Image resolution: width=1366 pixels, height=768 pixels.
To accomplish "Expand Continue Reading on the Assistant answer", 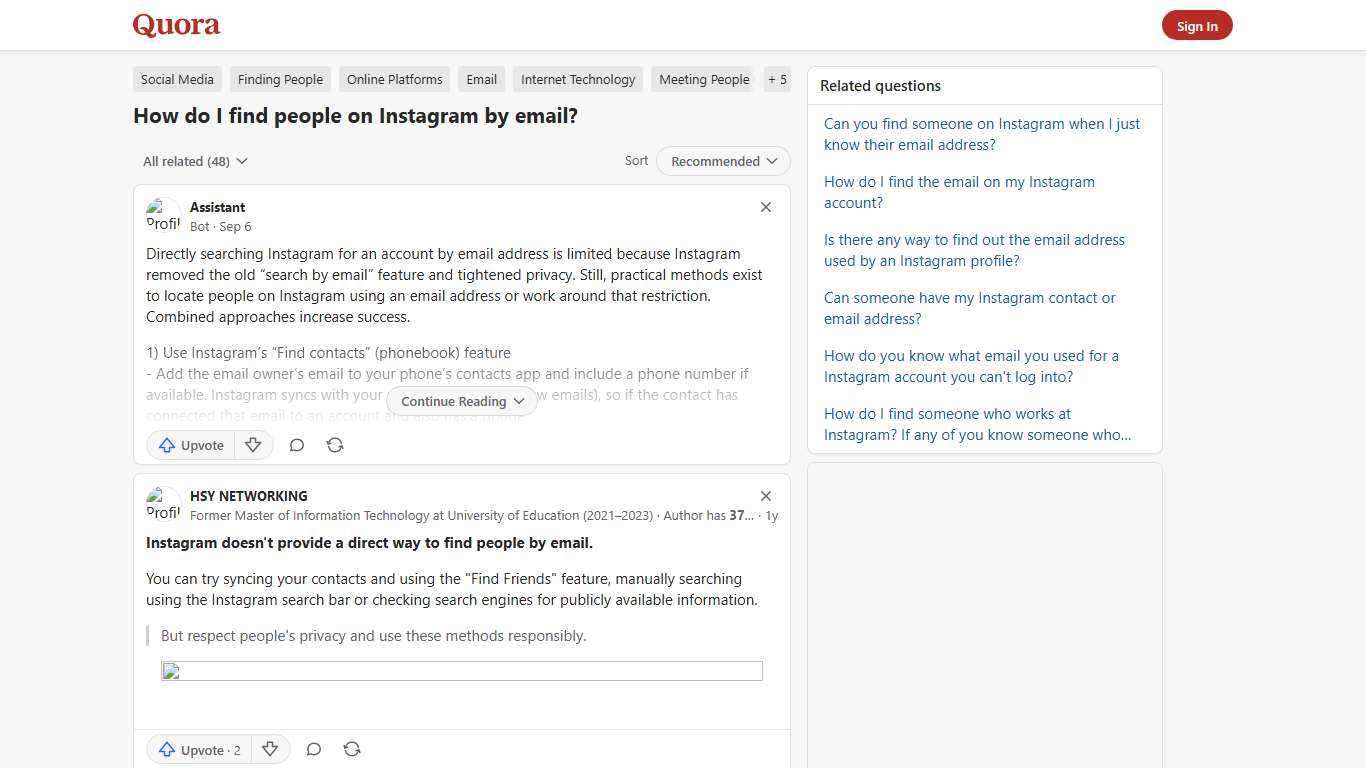I will 461,401.
